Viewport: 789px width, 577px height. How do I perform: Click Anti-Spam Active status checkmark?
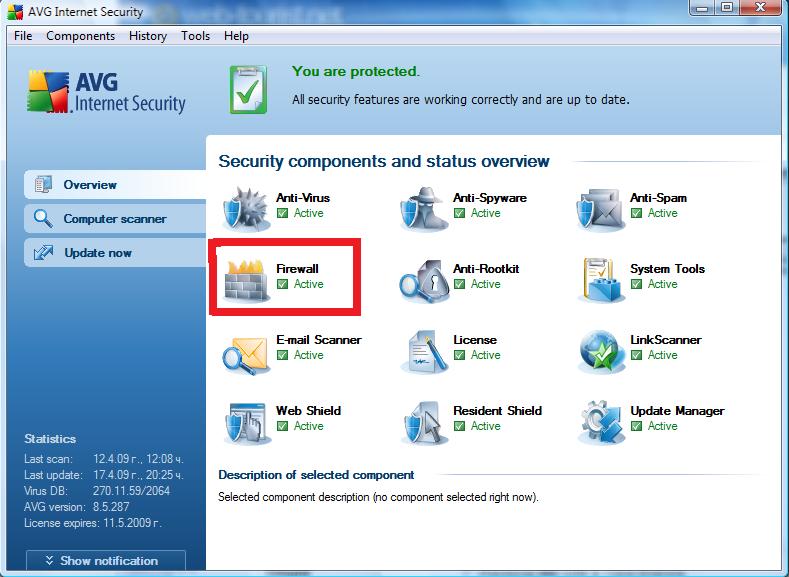pos(637,213)
